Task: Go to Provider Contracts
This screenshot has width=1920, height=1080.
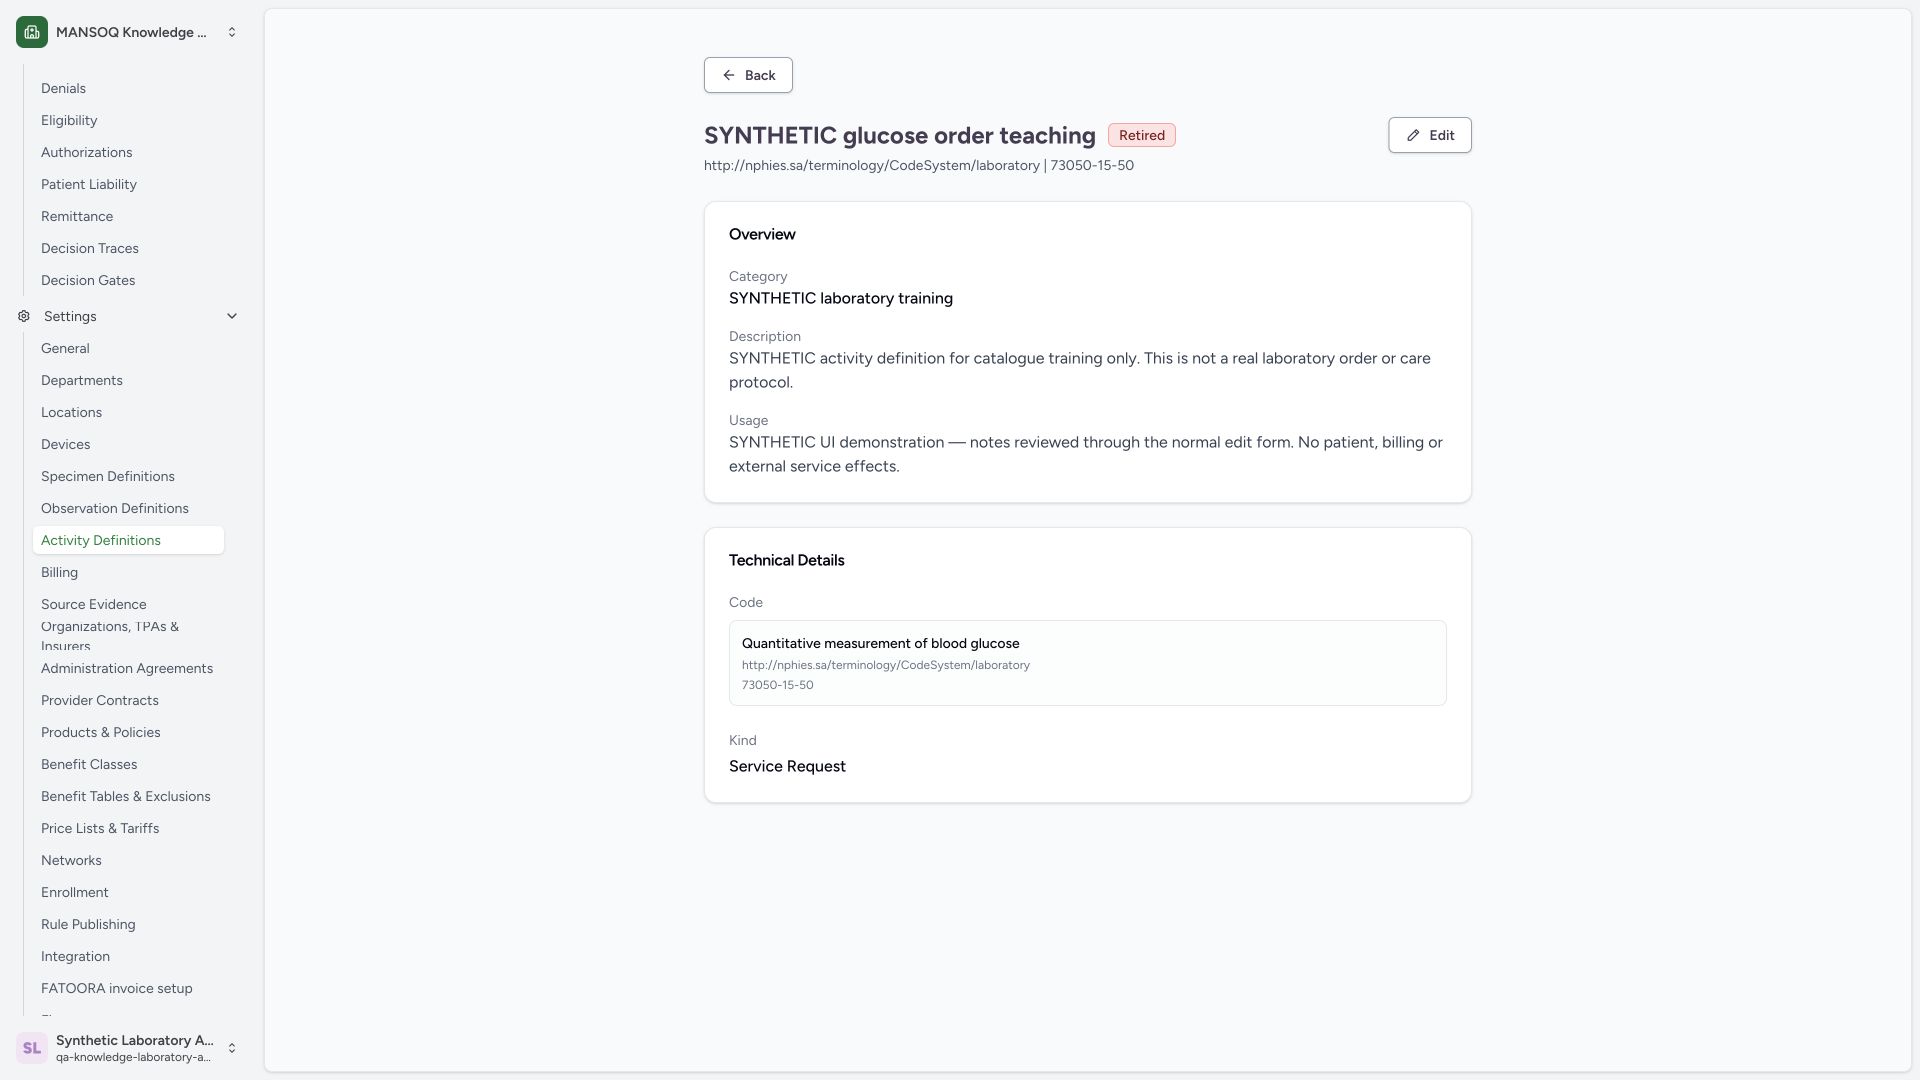Action: pyautogui.click(x=128, y=700)
